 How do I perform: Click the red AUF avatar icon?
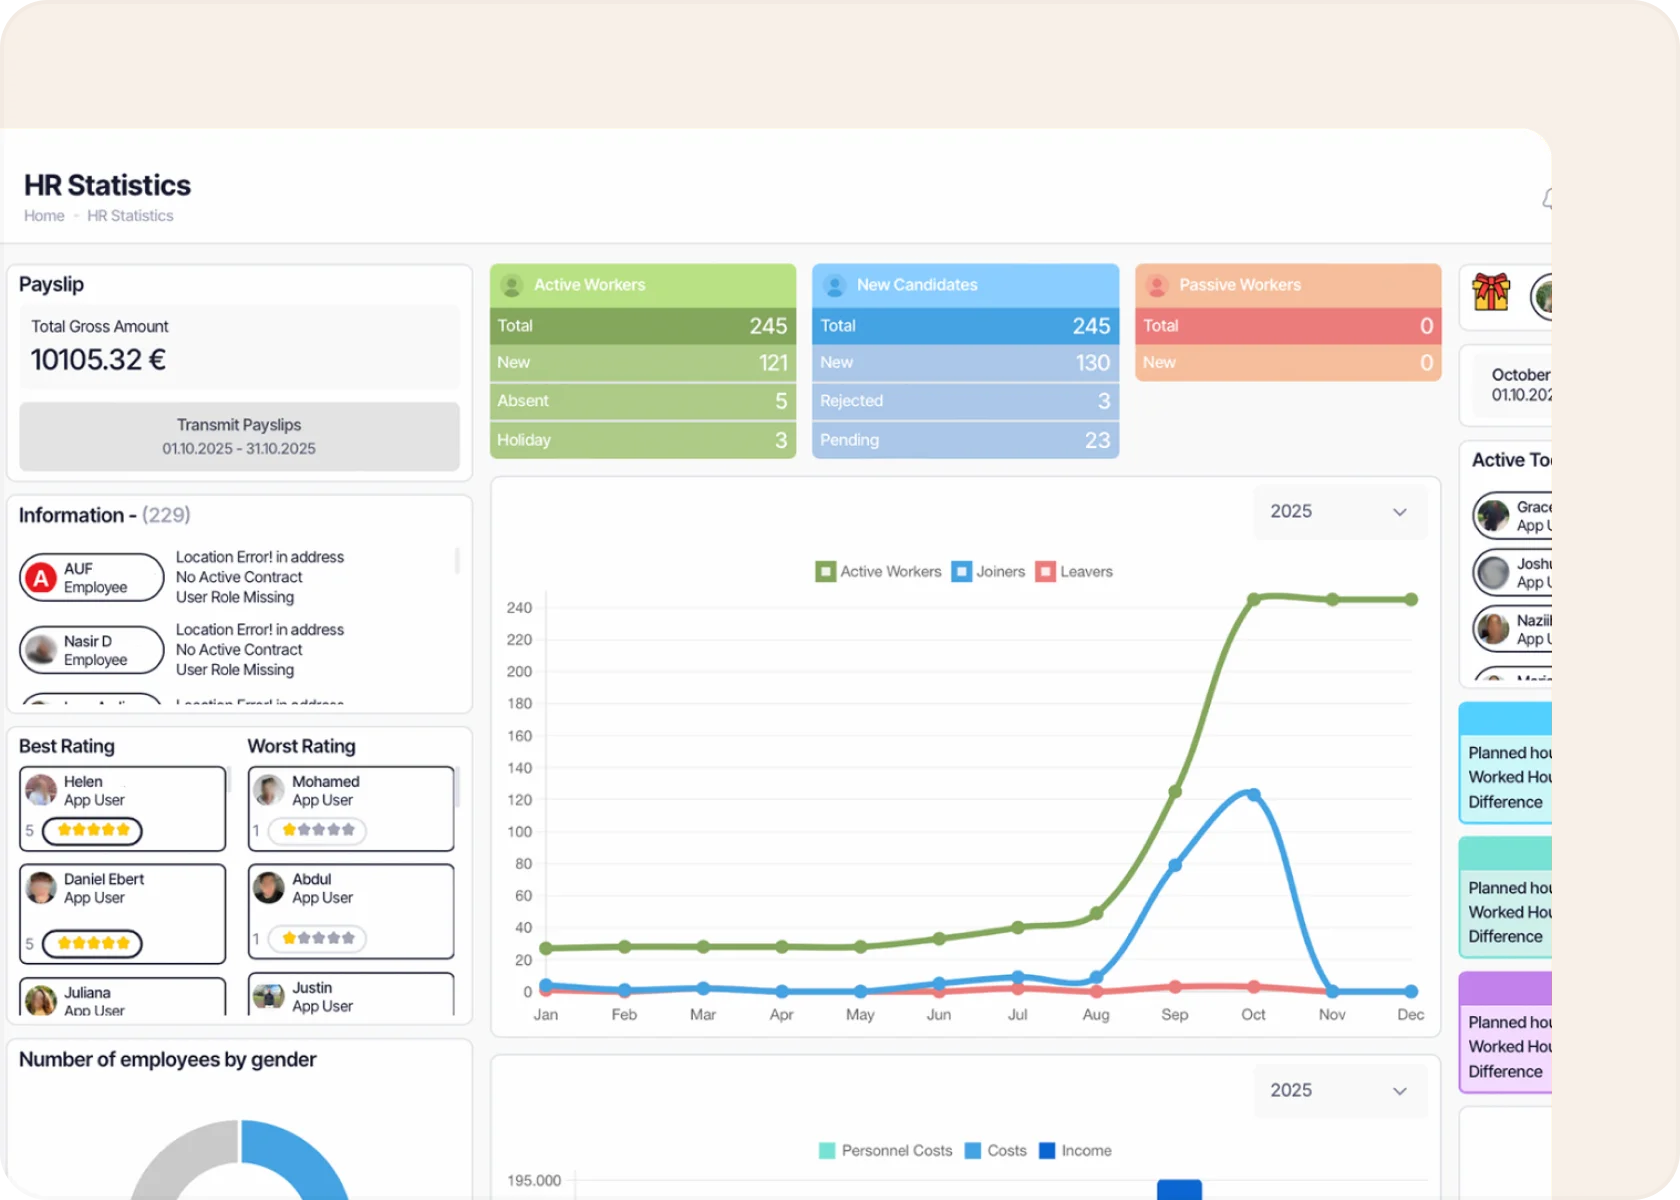(41, 578)
